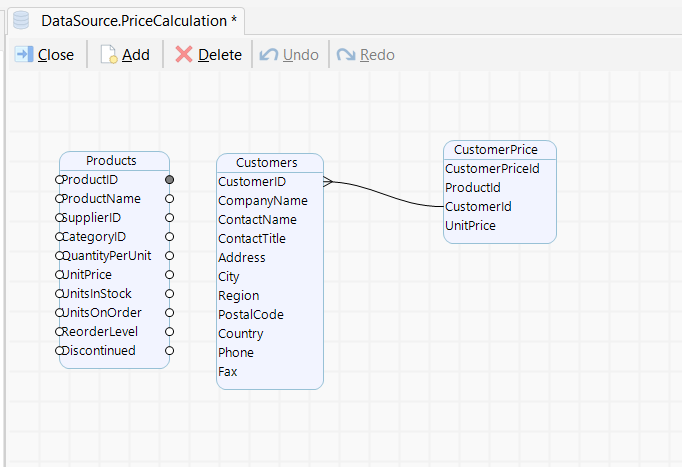Image resolution: width=682 pixels, height=467 pixels.
Task: Click the Add new document icon
Action: (x=109, y=55)
